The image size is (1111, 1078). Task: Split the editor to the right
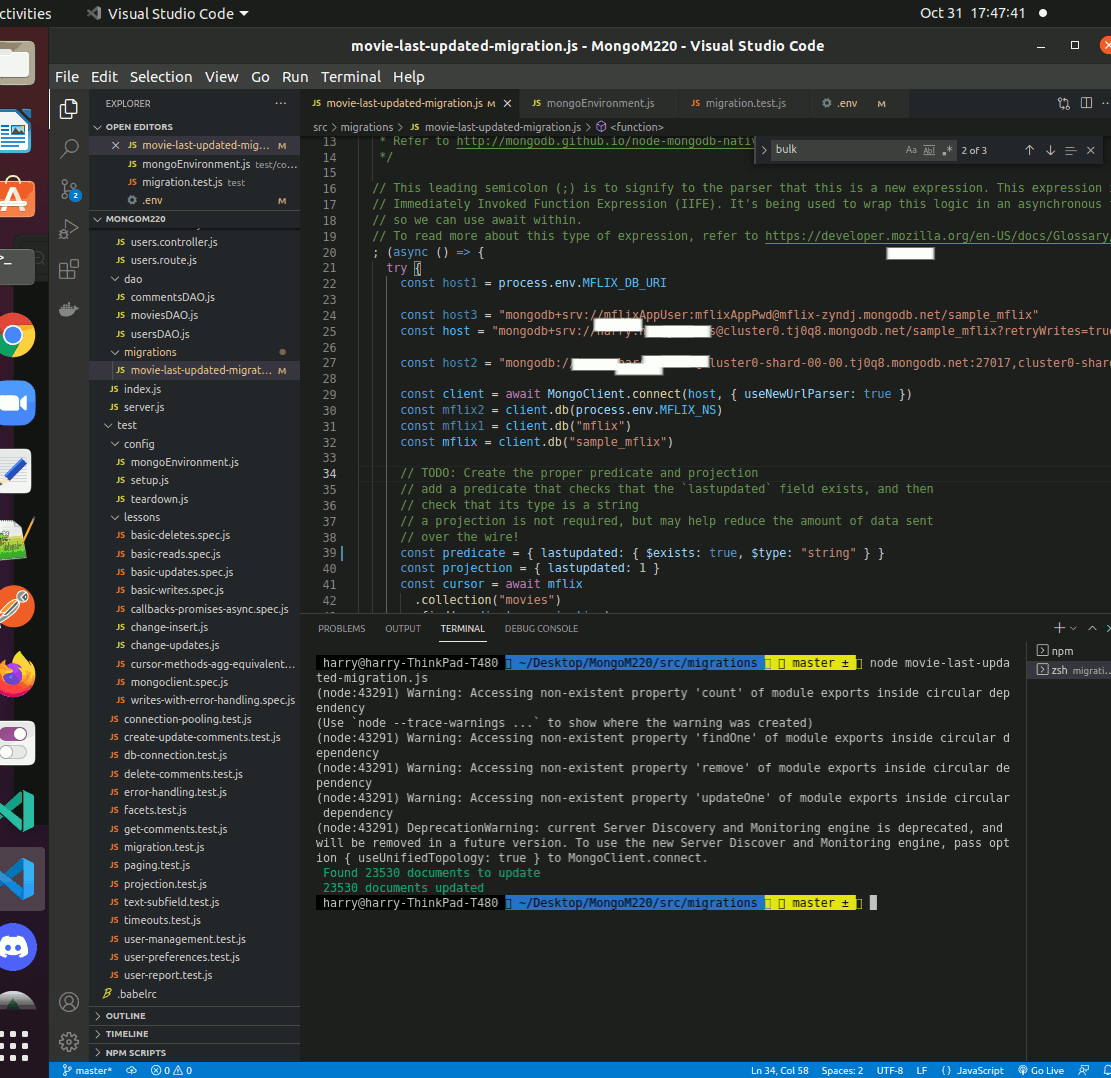pyautogui.click(x=1086, y=103)
